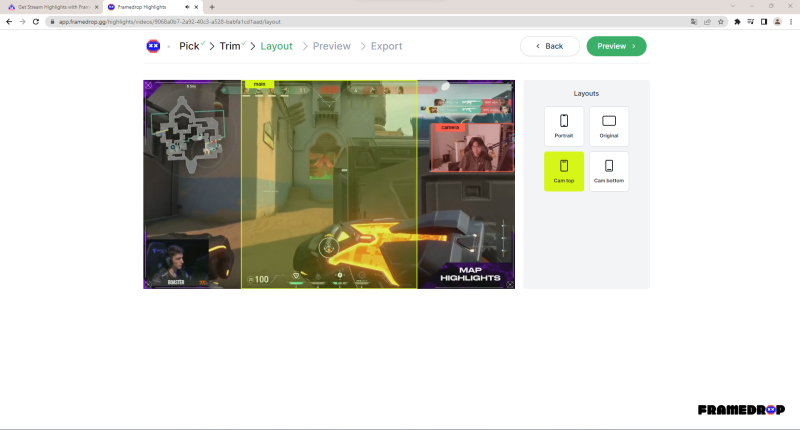Choose the Original layout

coord(609,126)
